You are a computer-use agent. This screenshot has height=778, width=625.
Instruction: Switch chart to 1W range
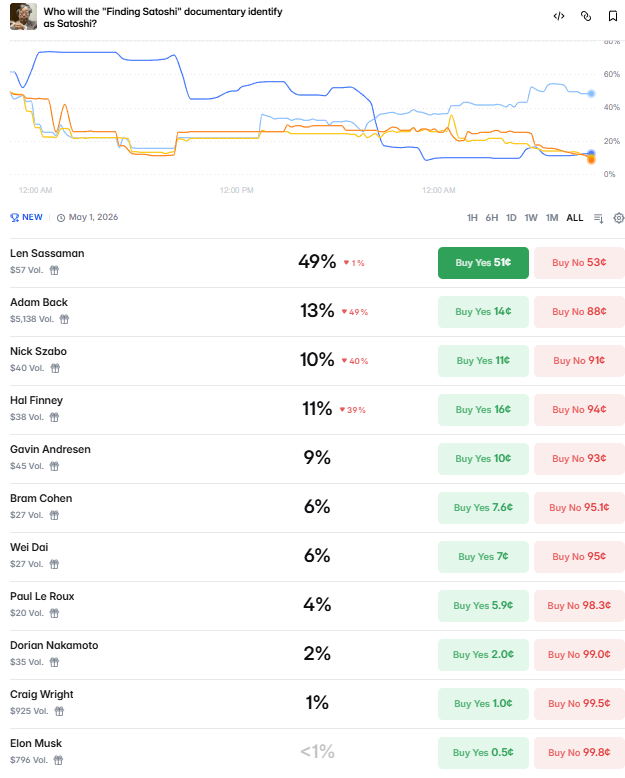(x=531, y=218)
